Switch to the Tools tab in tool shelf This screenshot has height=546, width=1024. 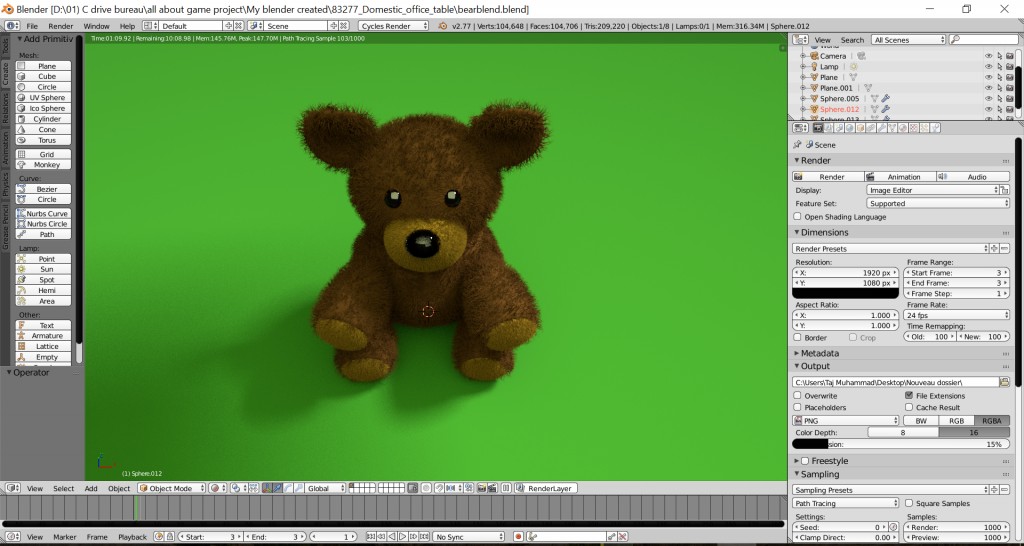[5, 45]
